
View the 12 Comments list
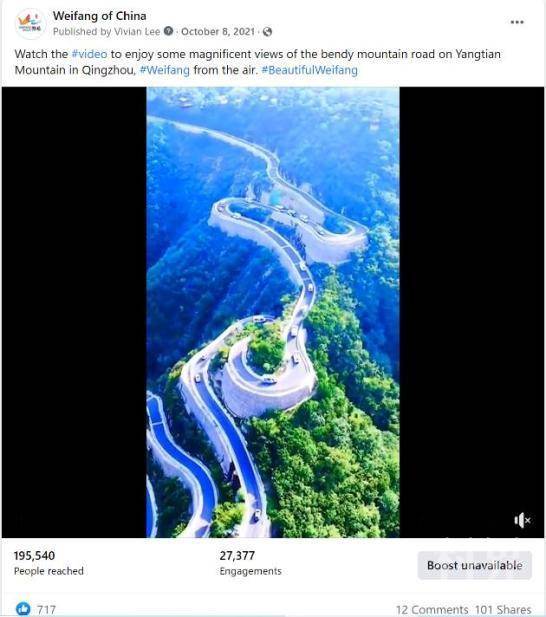pos(431,610)
